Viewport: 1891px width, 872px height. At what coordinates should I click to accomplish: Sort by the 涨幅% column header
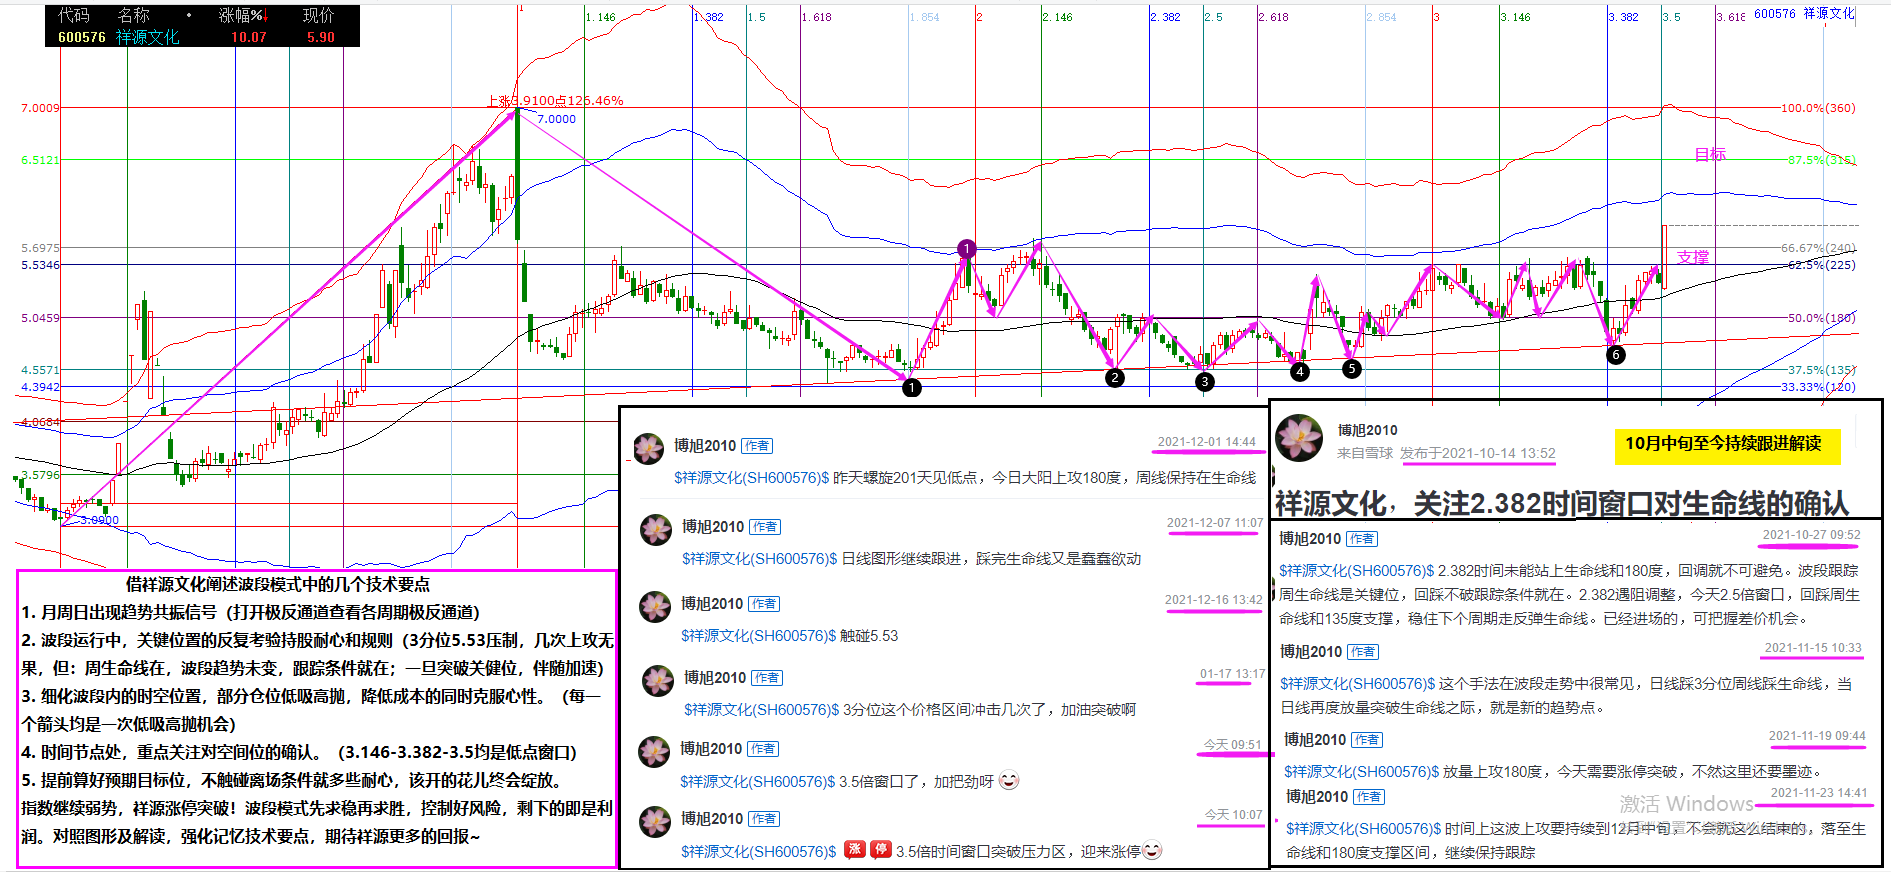(x=242, y=15)
